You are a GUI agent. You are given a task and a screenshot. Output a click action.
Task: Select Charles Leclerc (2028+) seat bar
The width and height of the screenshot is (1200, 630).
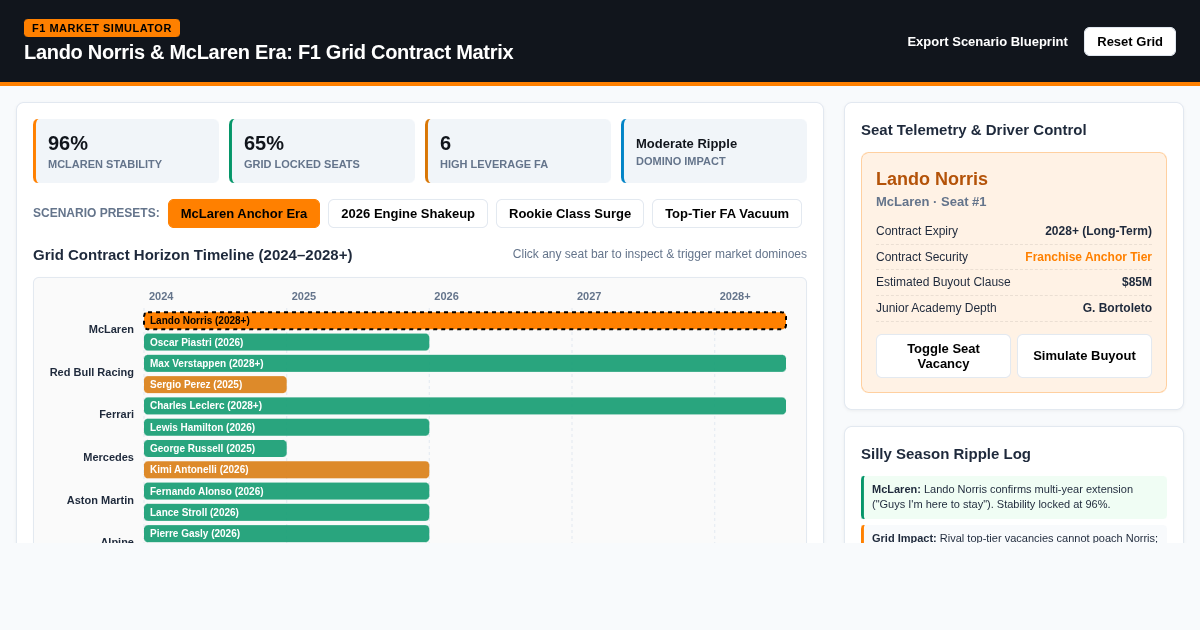pos(465,406)
